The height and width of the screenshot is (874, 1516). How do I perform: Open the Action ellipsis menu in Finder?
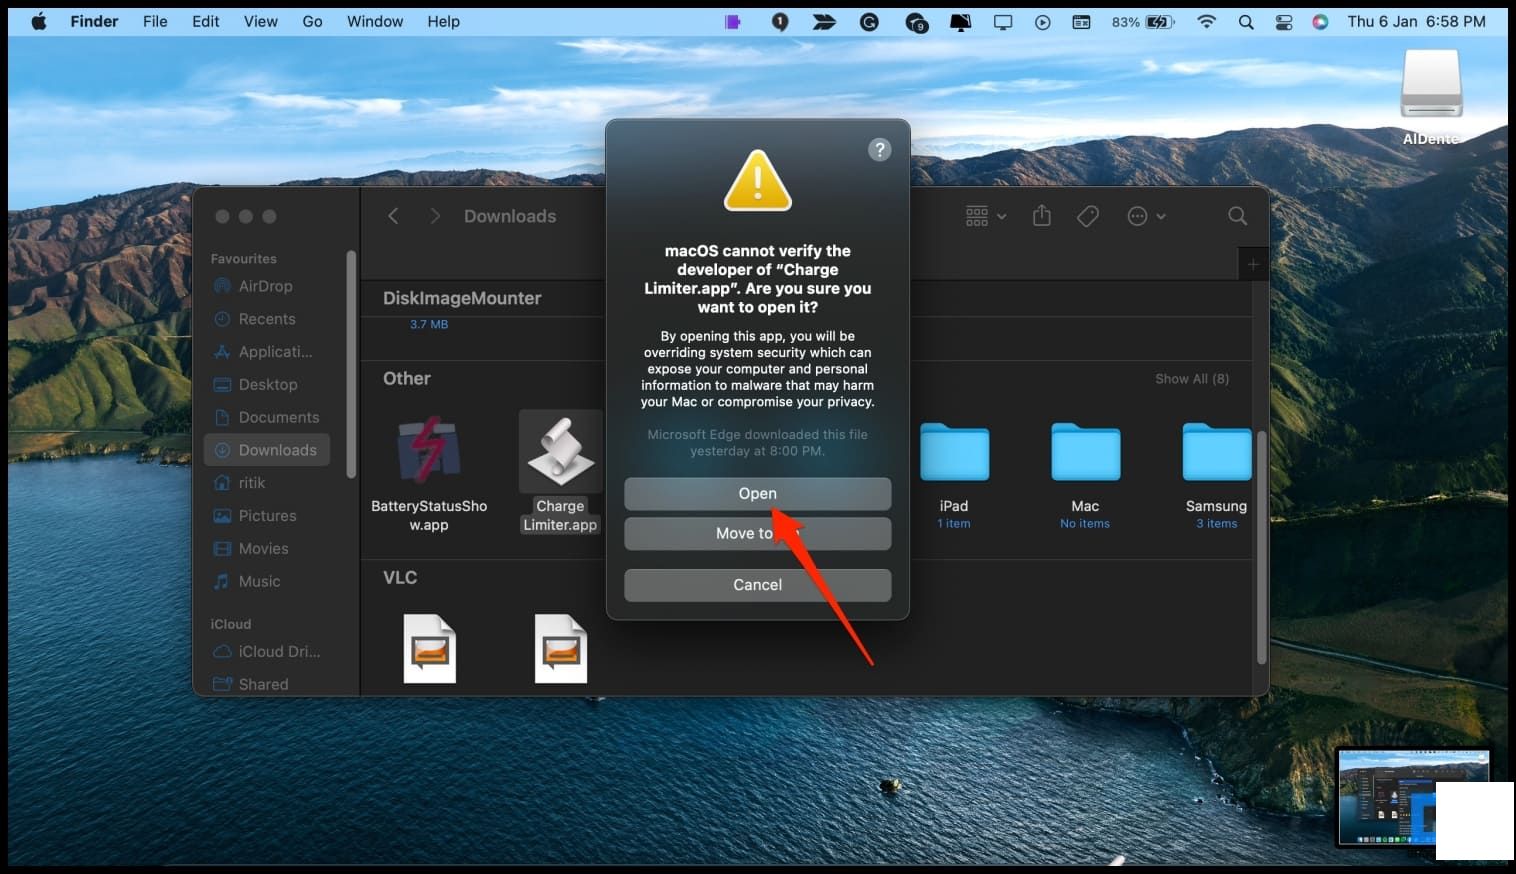click(1146, 216)
